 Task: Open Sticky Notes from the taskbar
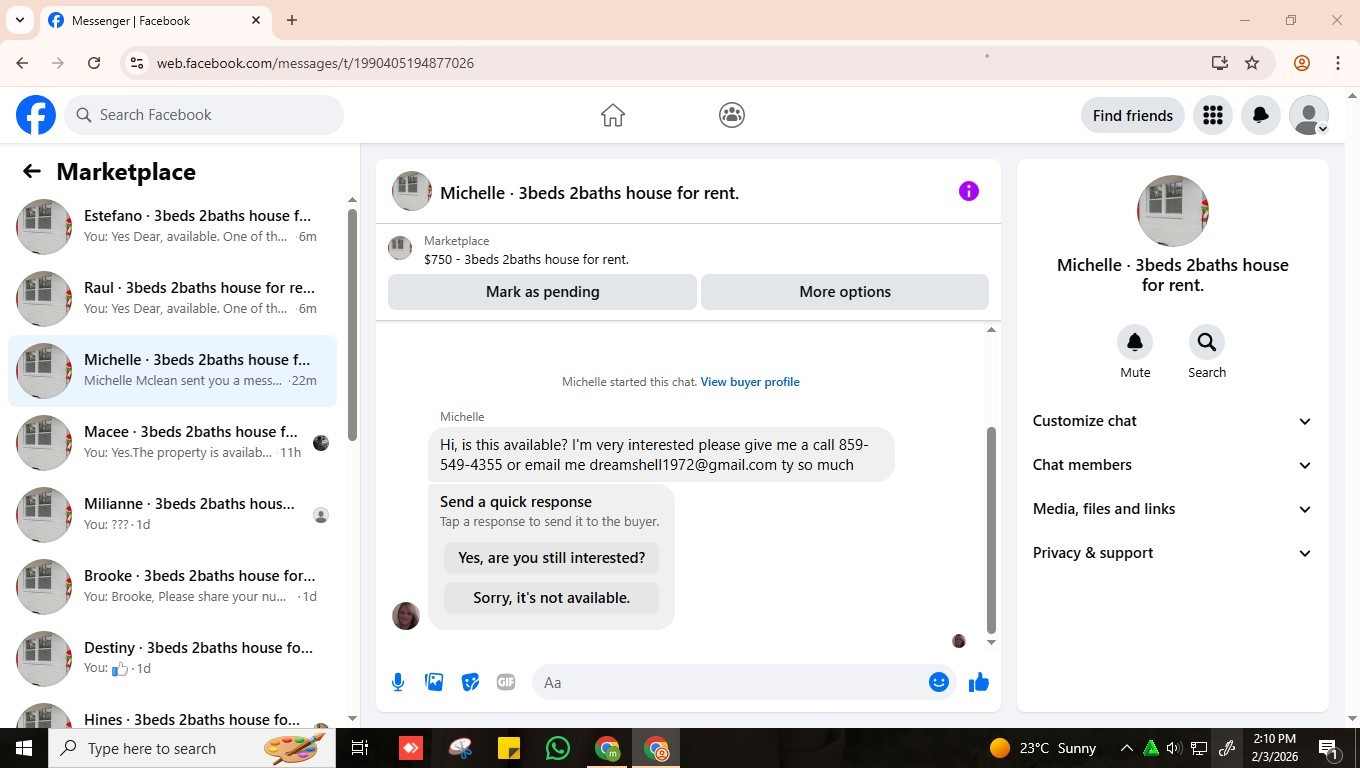(509, 748)
